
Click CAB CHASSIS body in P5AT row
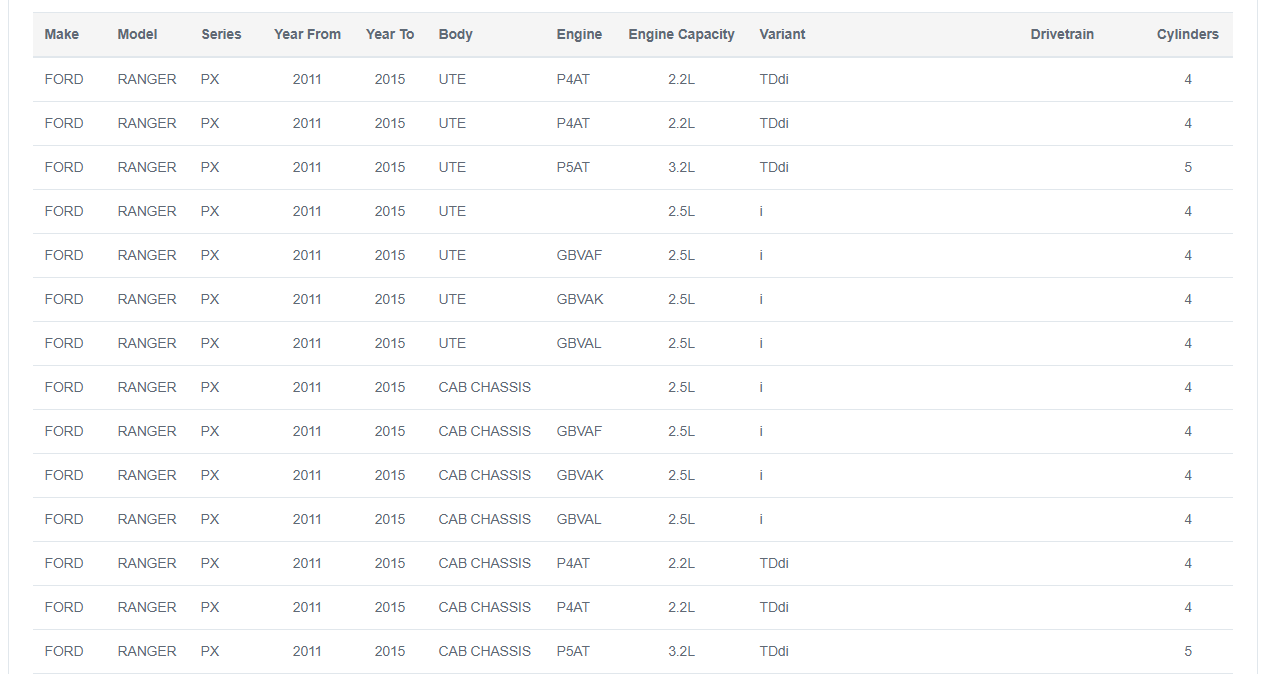pyautogui.click(x=485, y=651)
